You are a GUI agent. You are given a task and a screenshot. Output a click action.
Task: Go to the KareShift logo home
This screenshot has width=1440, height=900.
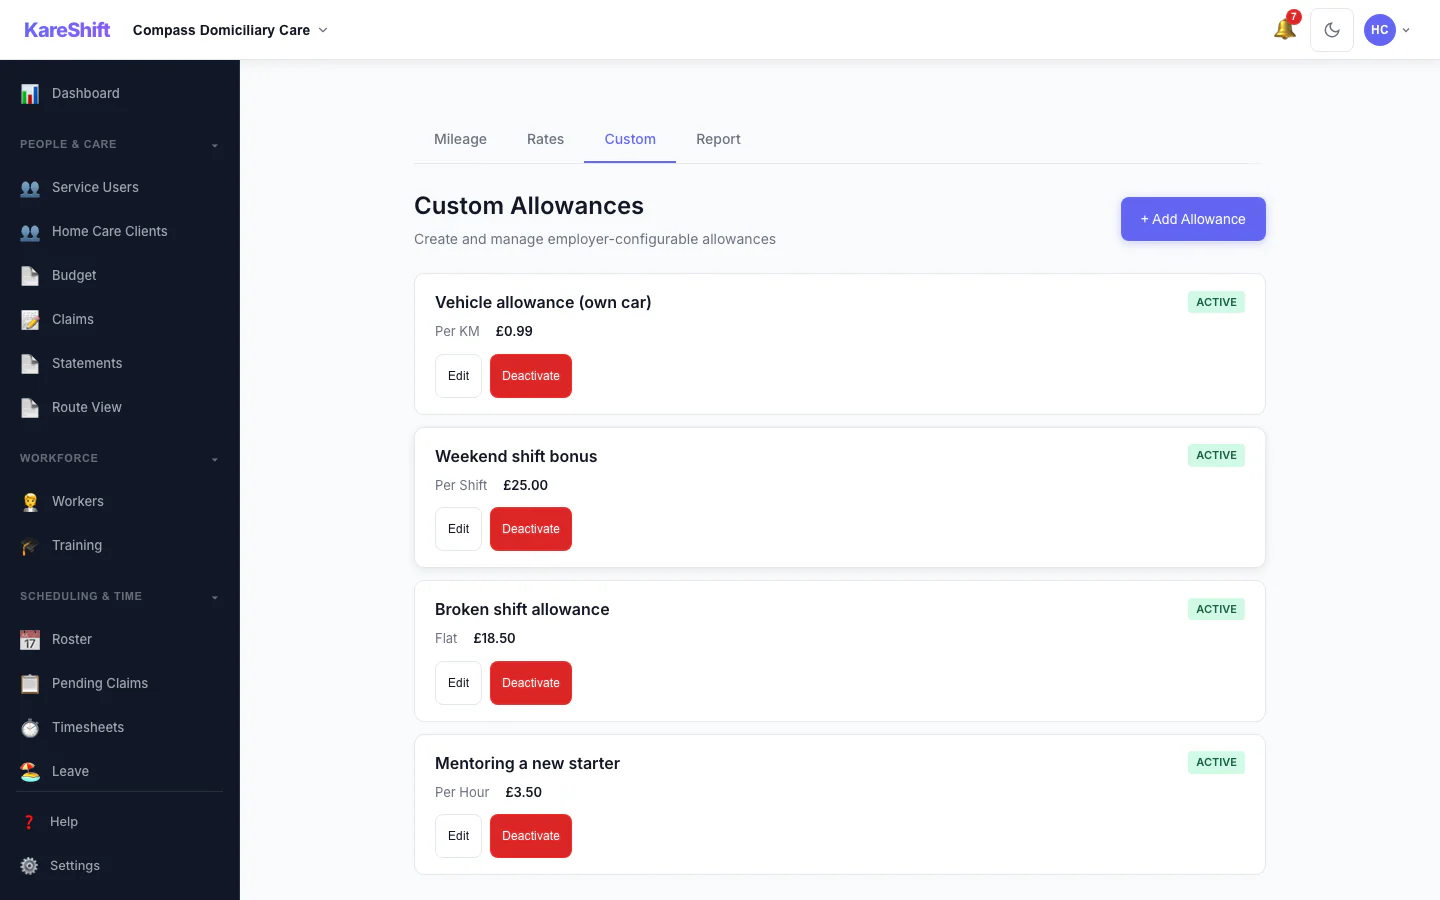click(67, 30)
